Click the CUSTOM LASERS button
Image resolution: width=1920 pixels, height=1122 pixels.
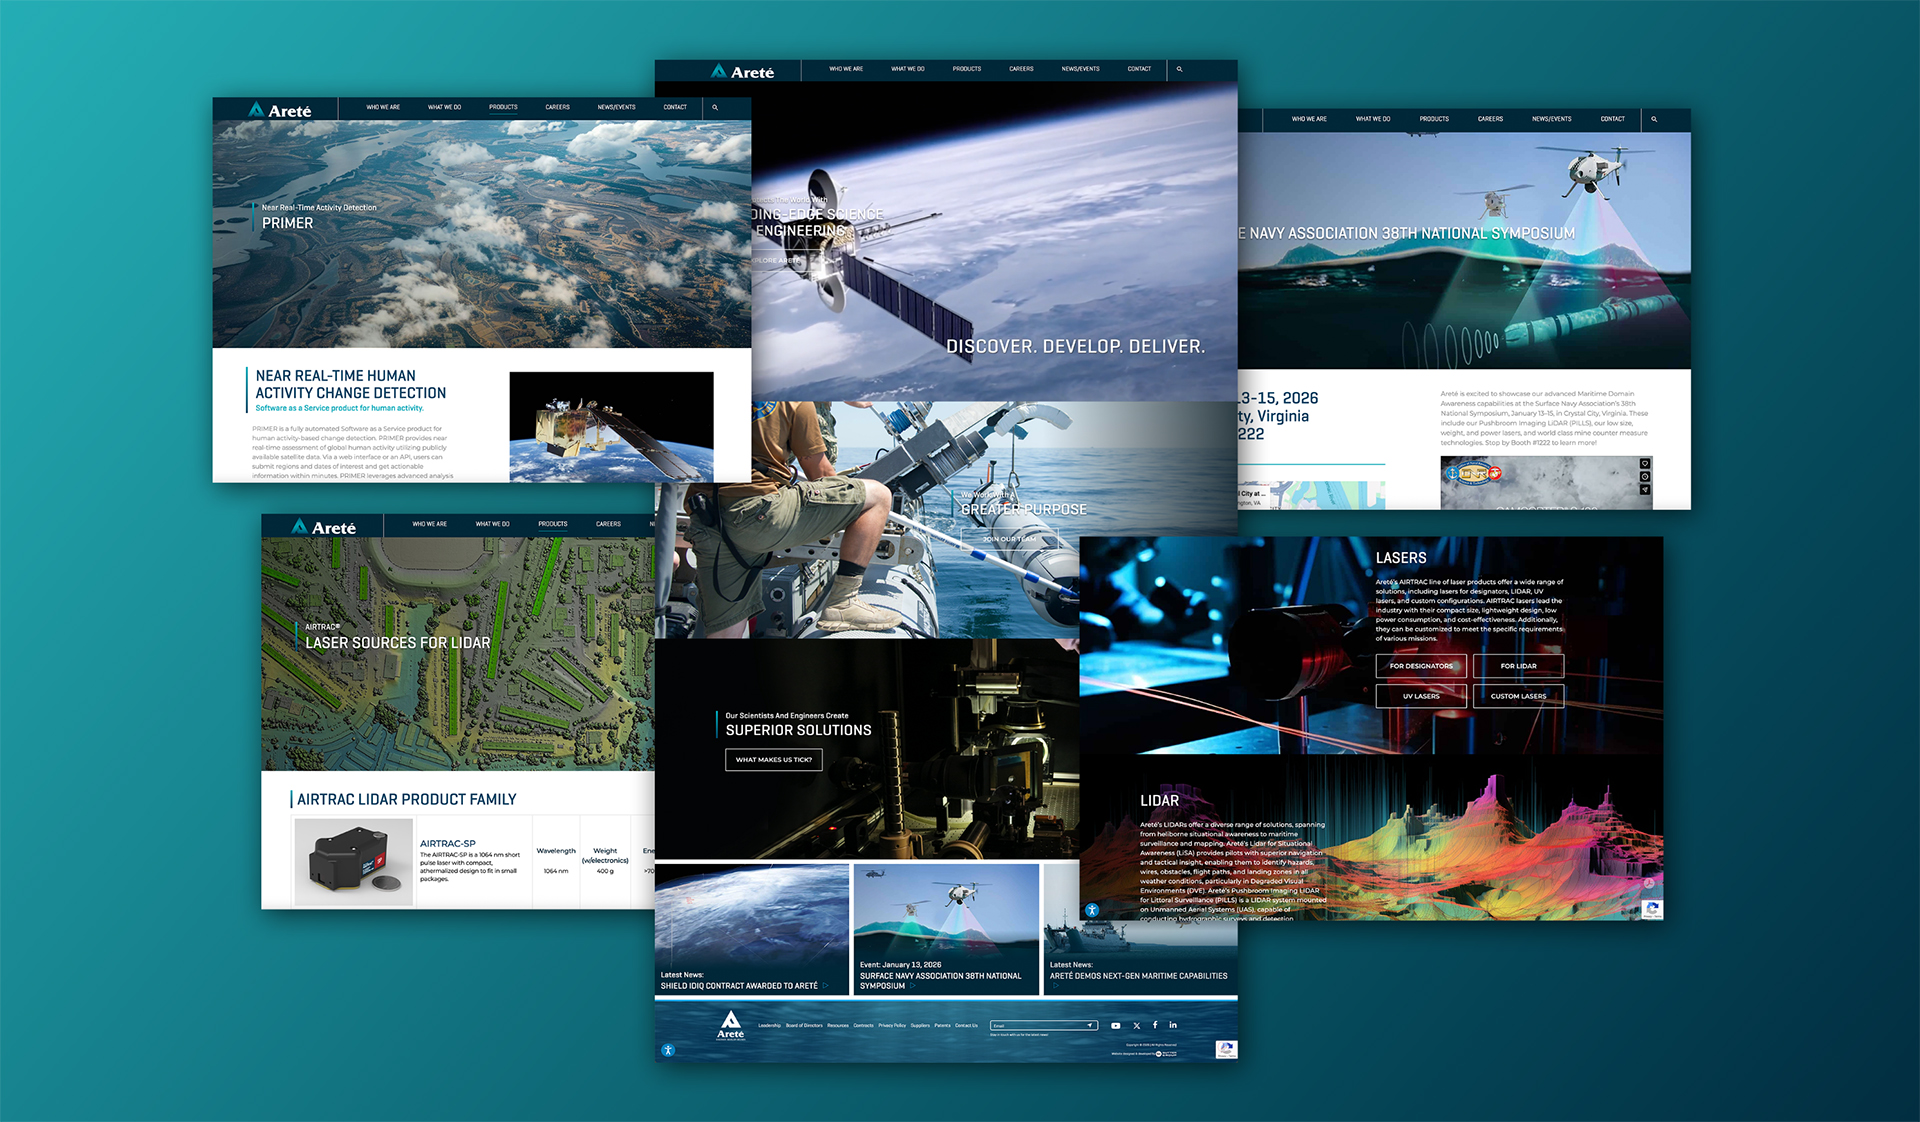click(x=1518, y=696)
